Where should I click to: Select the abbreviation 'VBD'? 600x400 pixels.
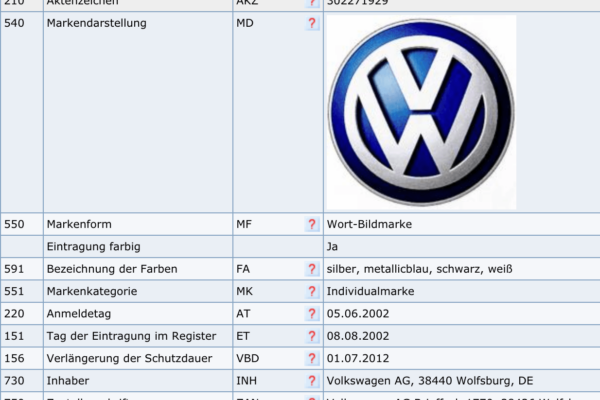click(248, 359)
